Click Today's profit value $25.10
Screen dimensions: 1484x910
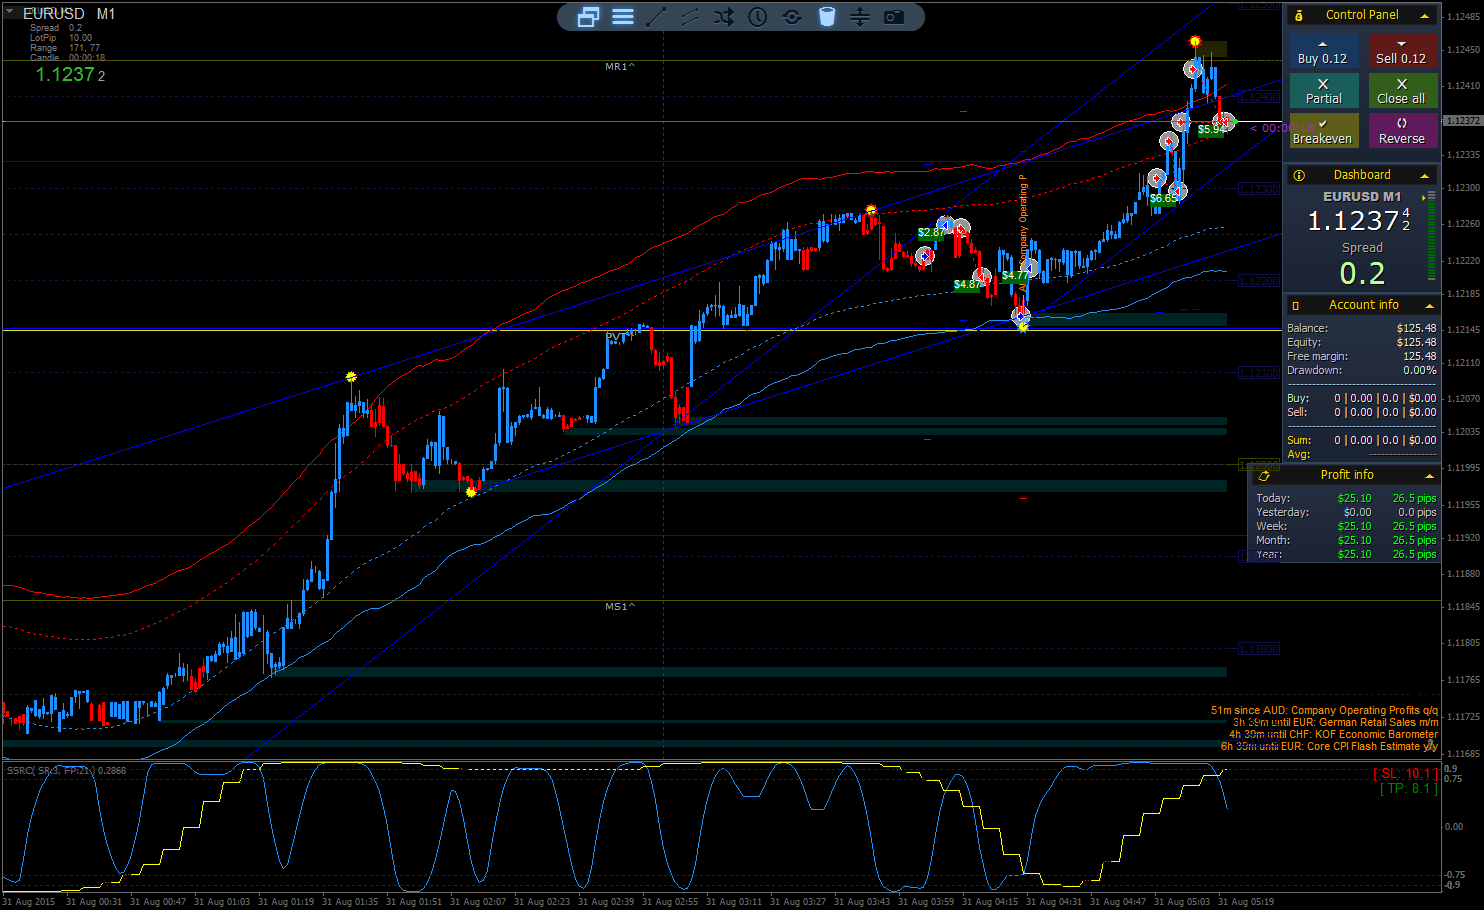pyautogui.click(x=1354, y=498)
